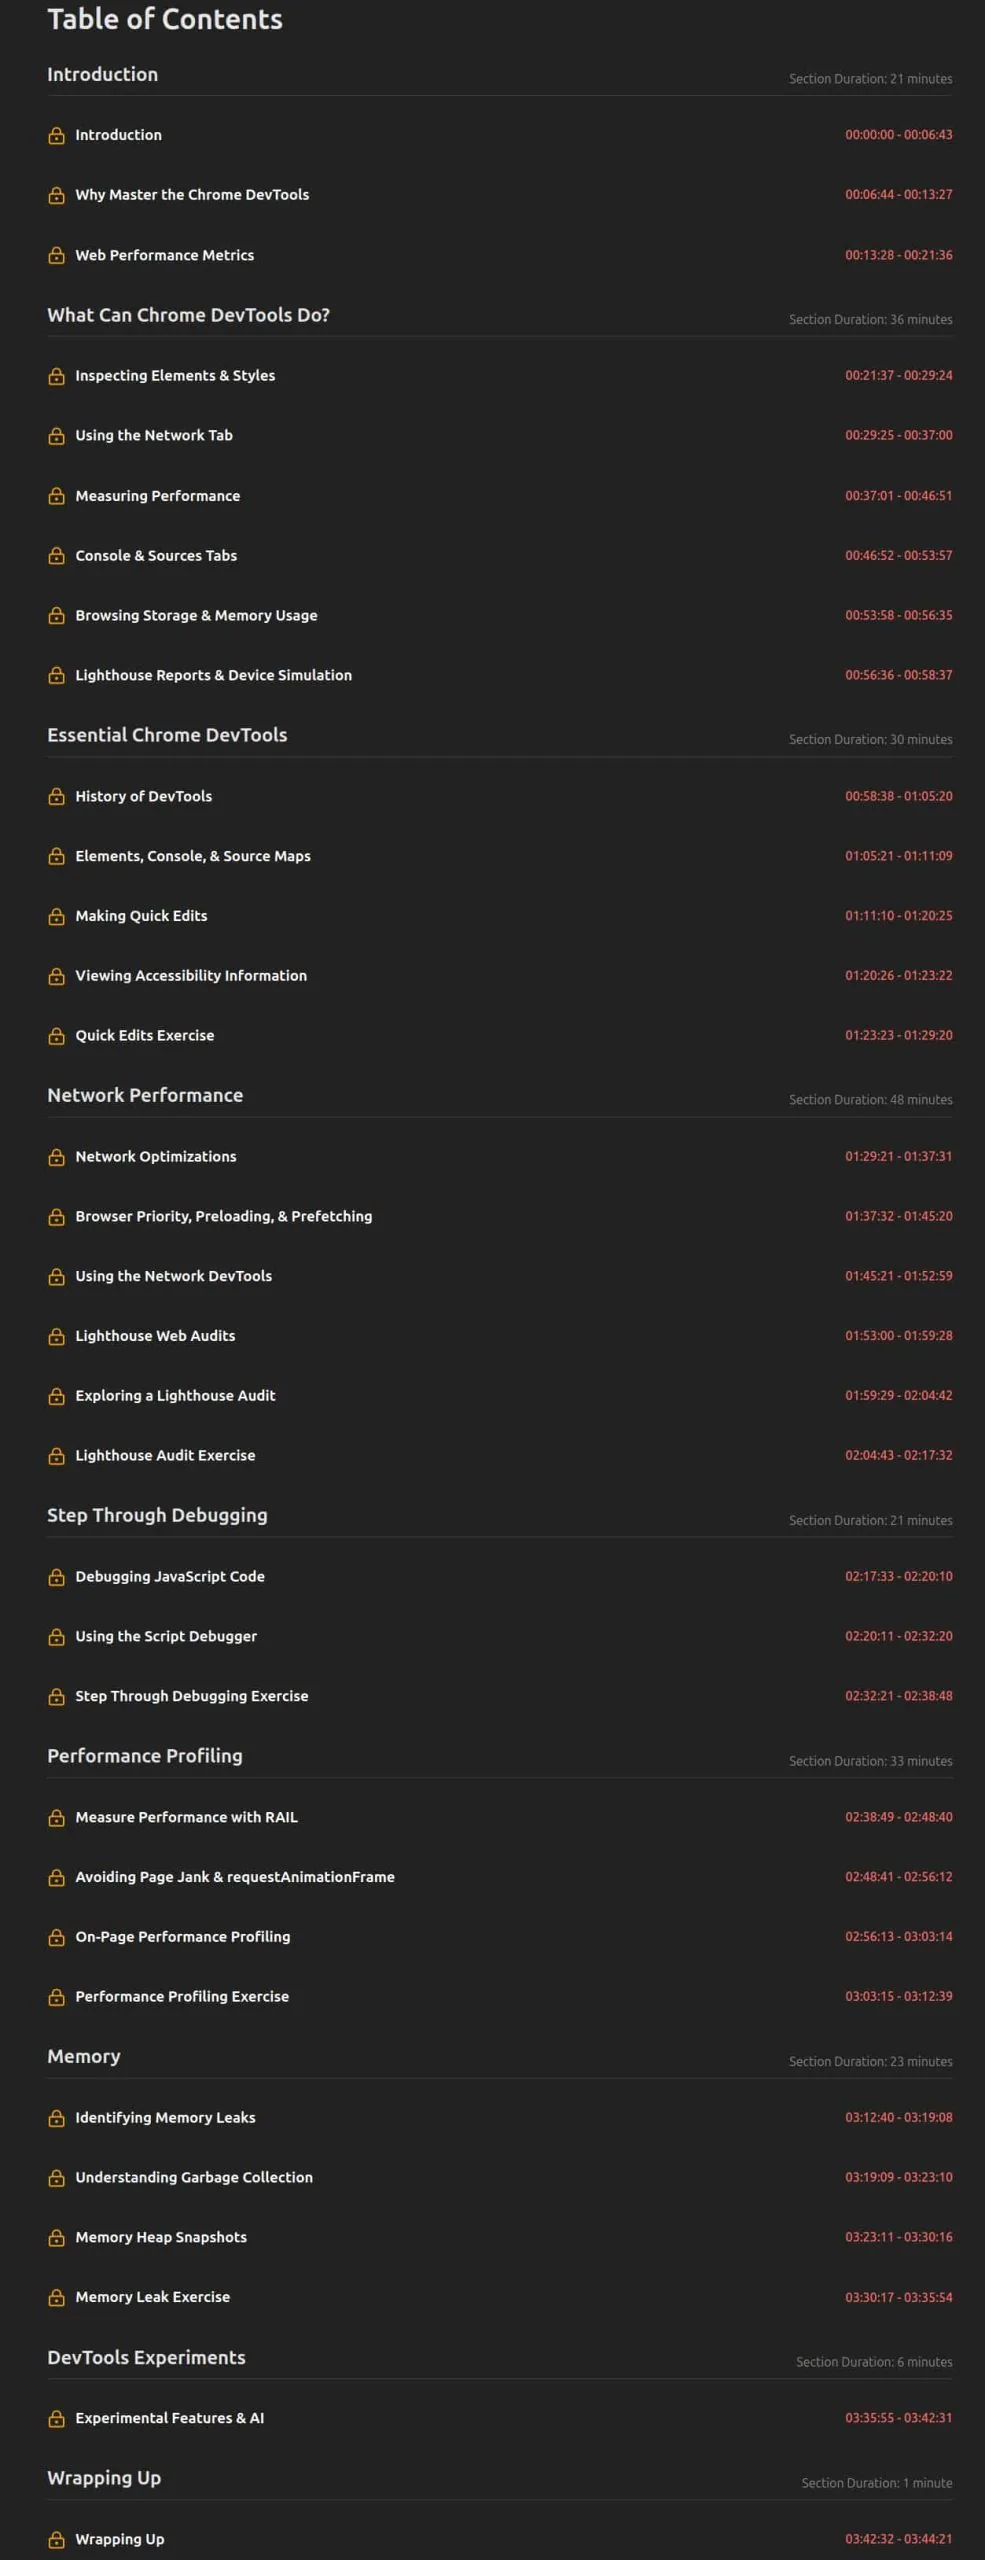This screenshot has height=2560, width=985.
Task: Click lock icon next to Using the Script Debugger
Action: [57, 1636]
